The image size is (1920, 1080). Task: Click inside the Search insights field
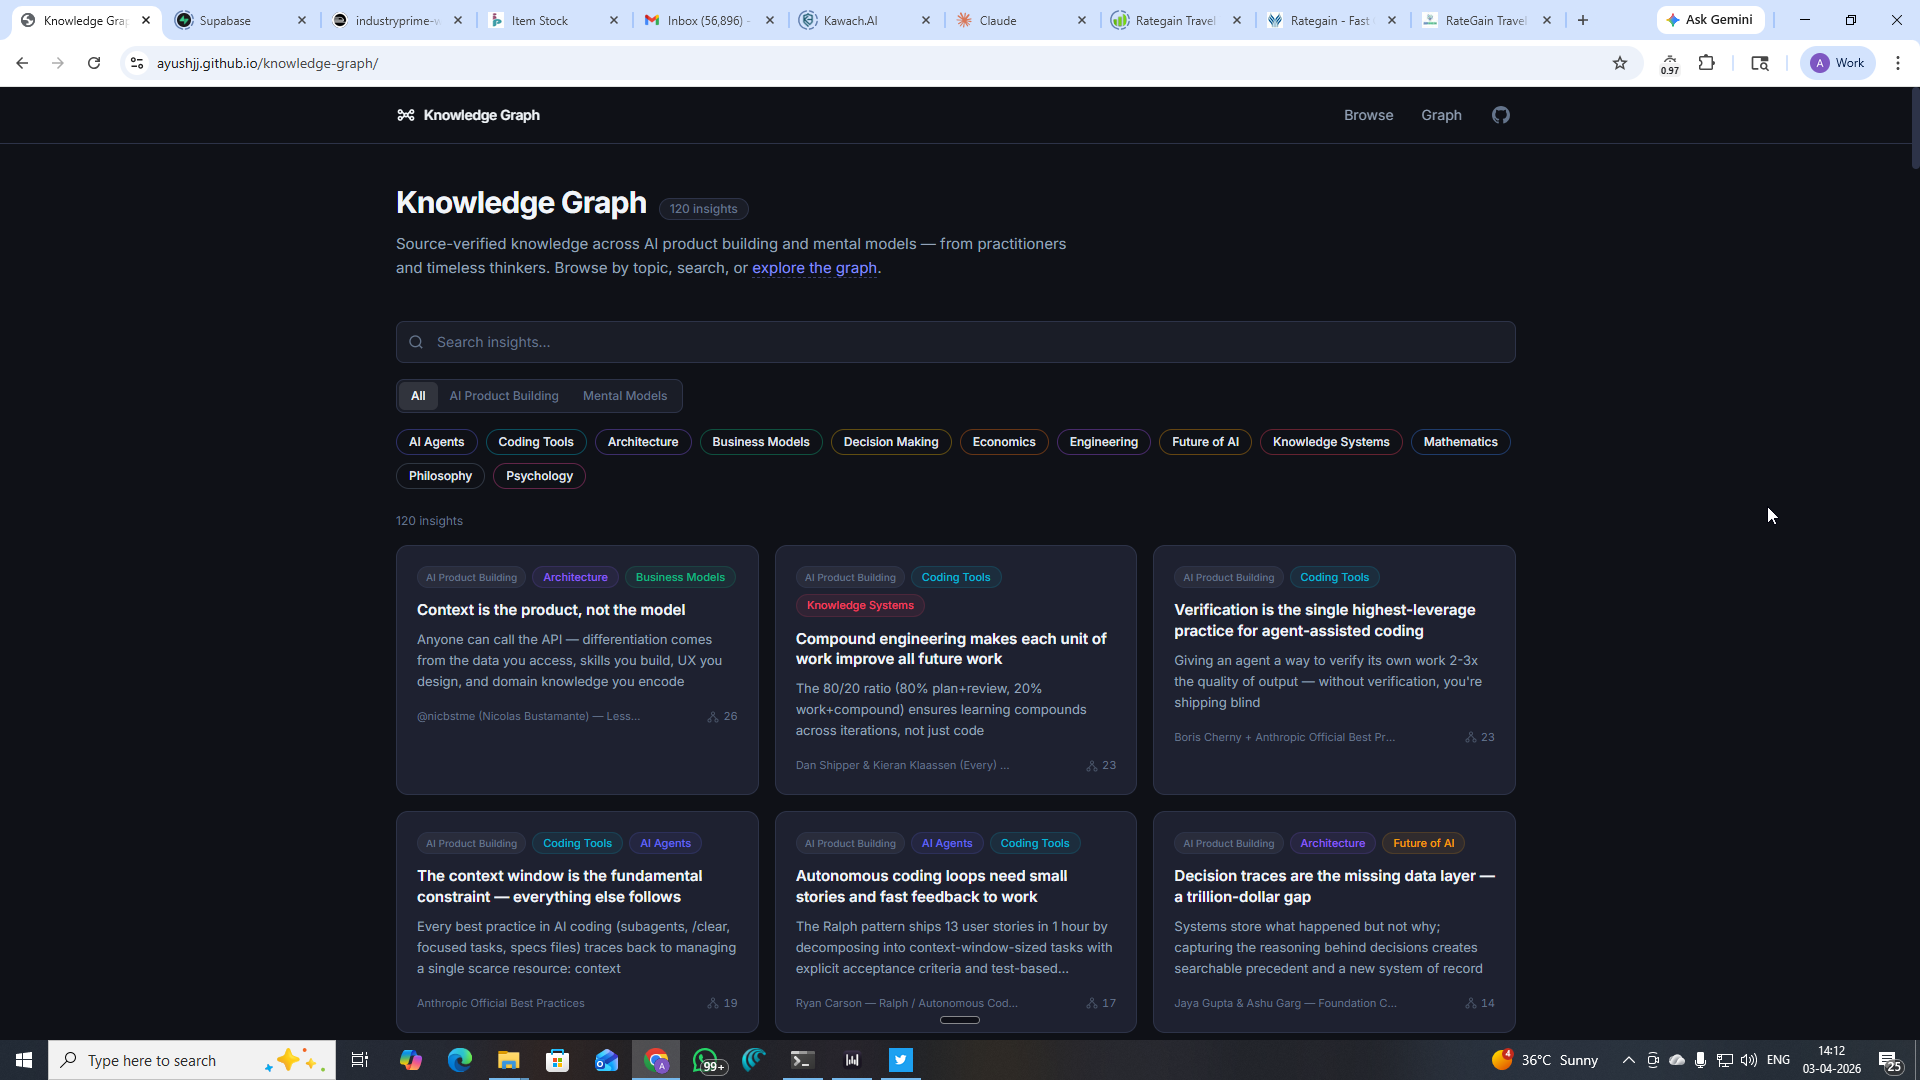click(956, 341)
